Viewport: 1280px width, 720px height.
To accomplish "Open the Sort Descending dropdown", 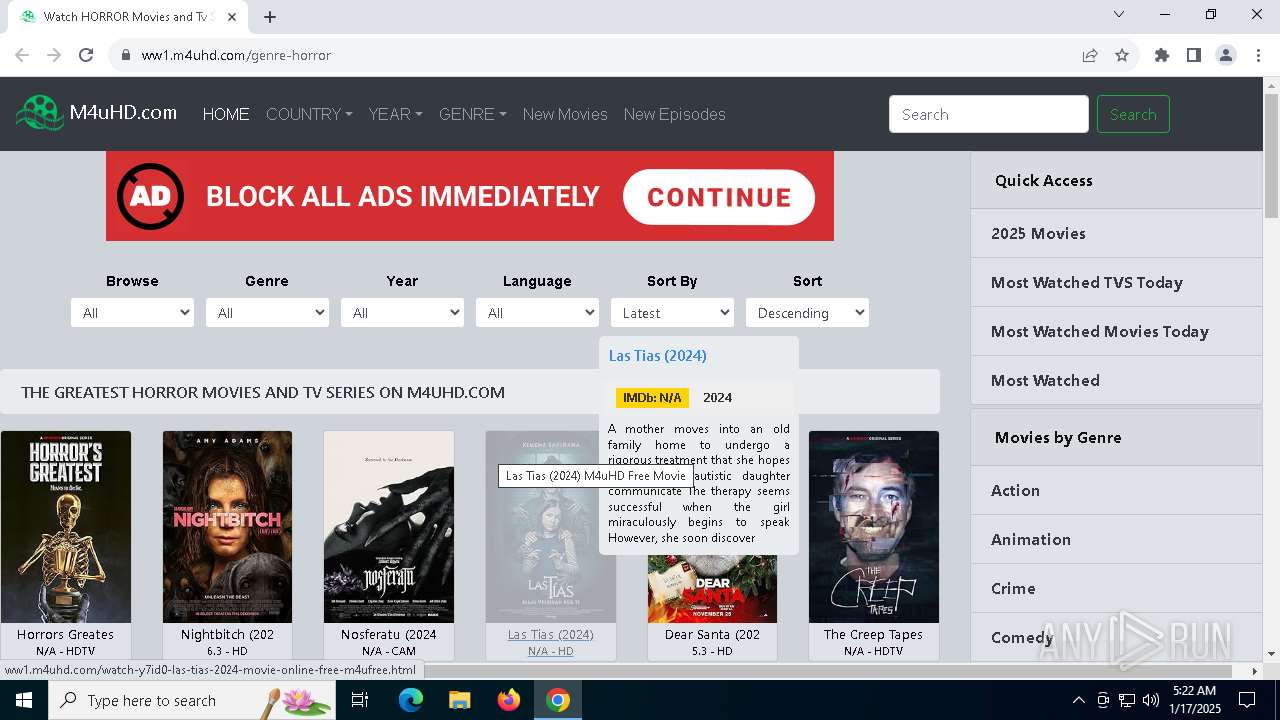I will click(x=807, y=313).
